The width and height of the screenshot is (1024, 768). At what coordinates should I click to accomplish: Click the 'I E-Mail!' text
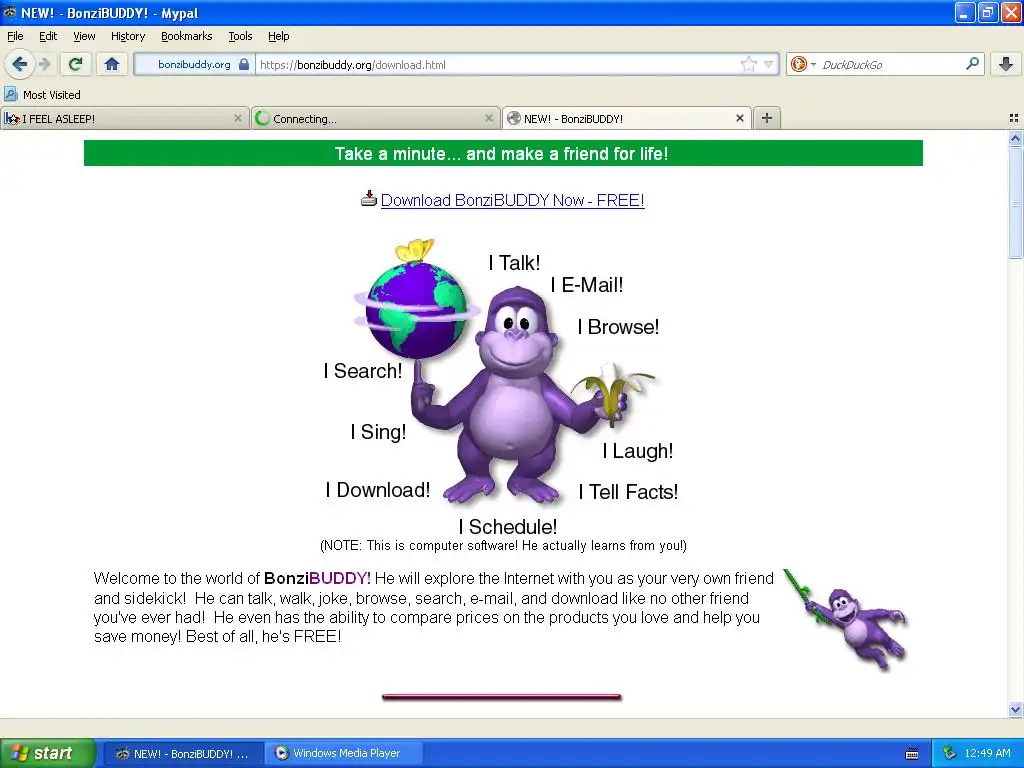pos(586,285)
